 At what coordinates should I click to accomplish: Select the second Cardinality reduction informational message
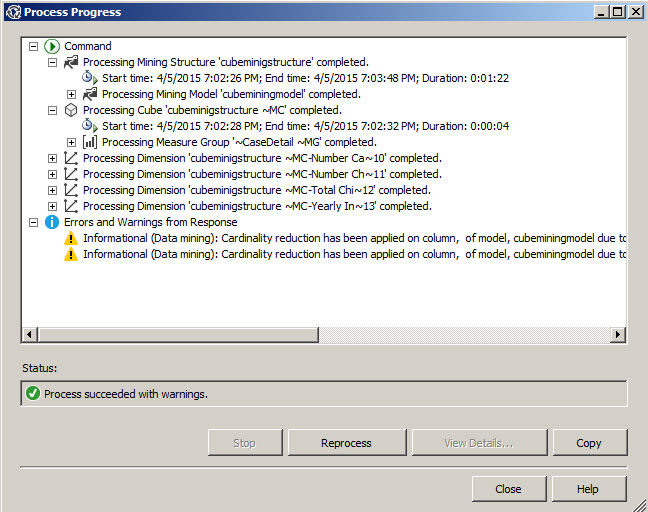coord(354,254)
